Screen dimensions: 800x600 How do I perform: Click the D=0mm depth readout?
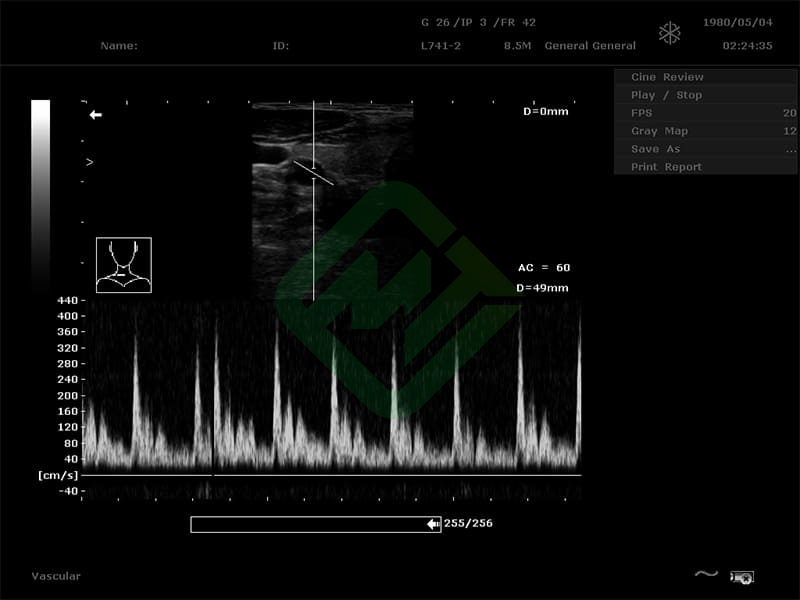point(546,111)
